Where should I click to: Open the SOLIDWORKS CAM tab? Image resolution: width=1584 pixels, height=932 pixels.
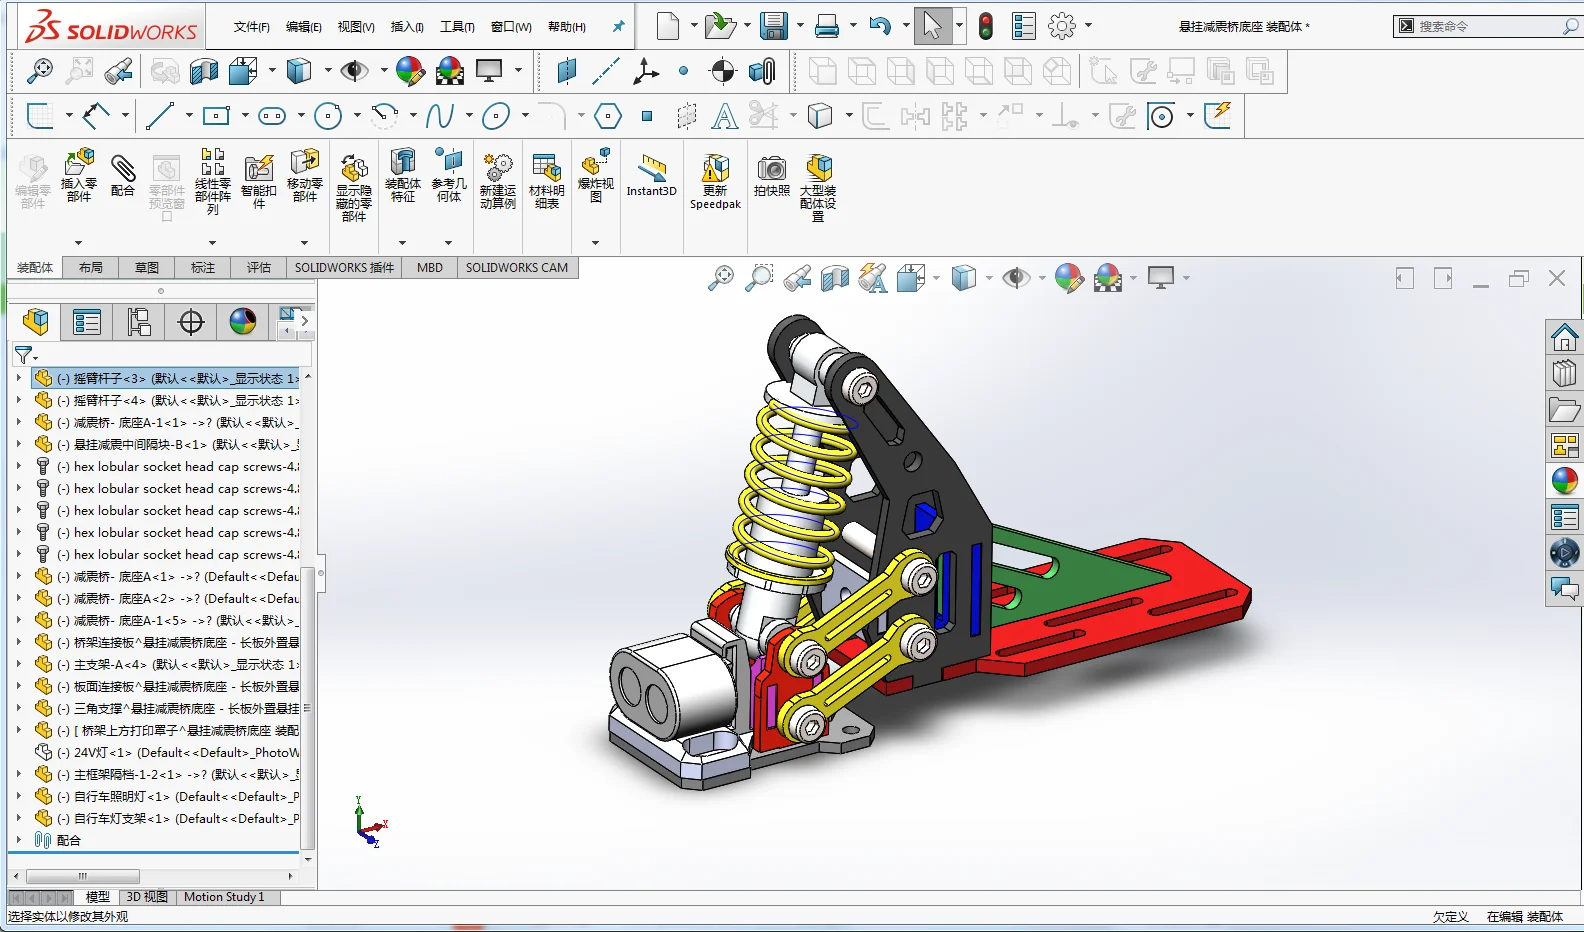click(517, 267)
